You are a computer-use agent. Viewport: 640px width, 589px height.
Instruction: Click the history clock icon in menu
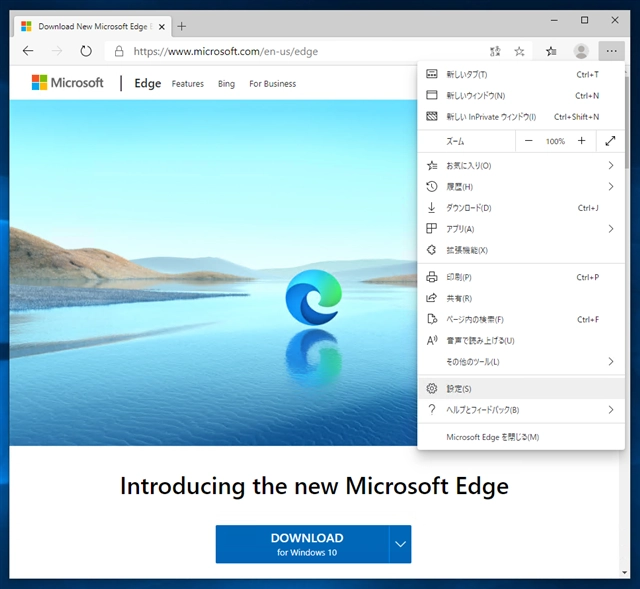(x=431, y=187)
